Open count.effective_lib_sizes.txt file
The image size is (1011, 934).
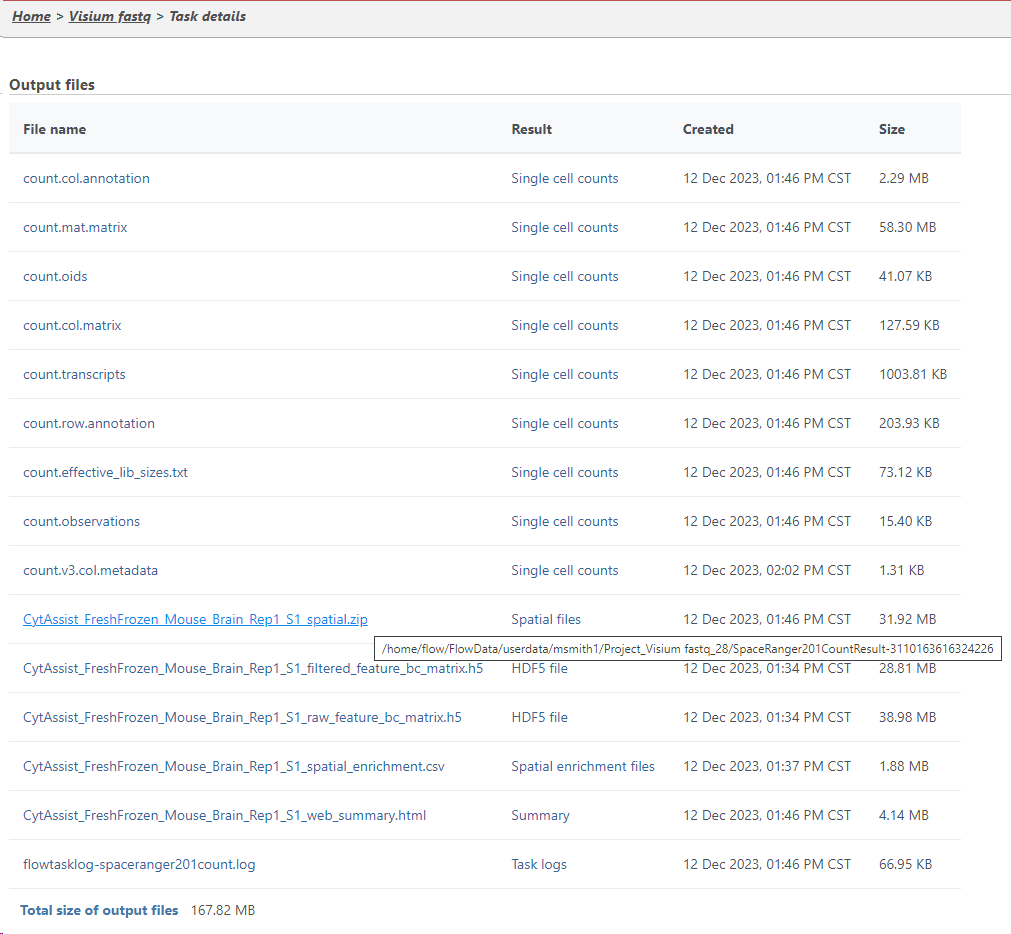pyautogui.click(x=105, y=472)
